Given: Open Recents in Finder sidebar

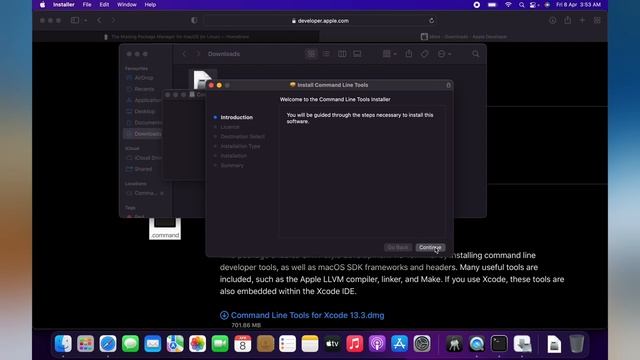Looking at the screenshot, I should coord(144,89).
